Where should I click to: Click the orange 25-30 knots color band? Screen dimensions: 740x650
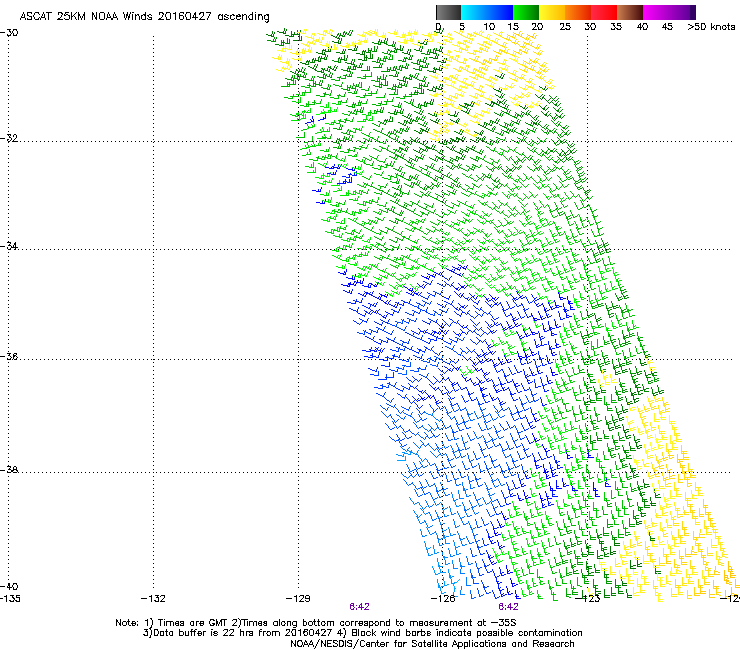pos(578,12)
